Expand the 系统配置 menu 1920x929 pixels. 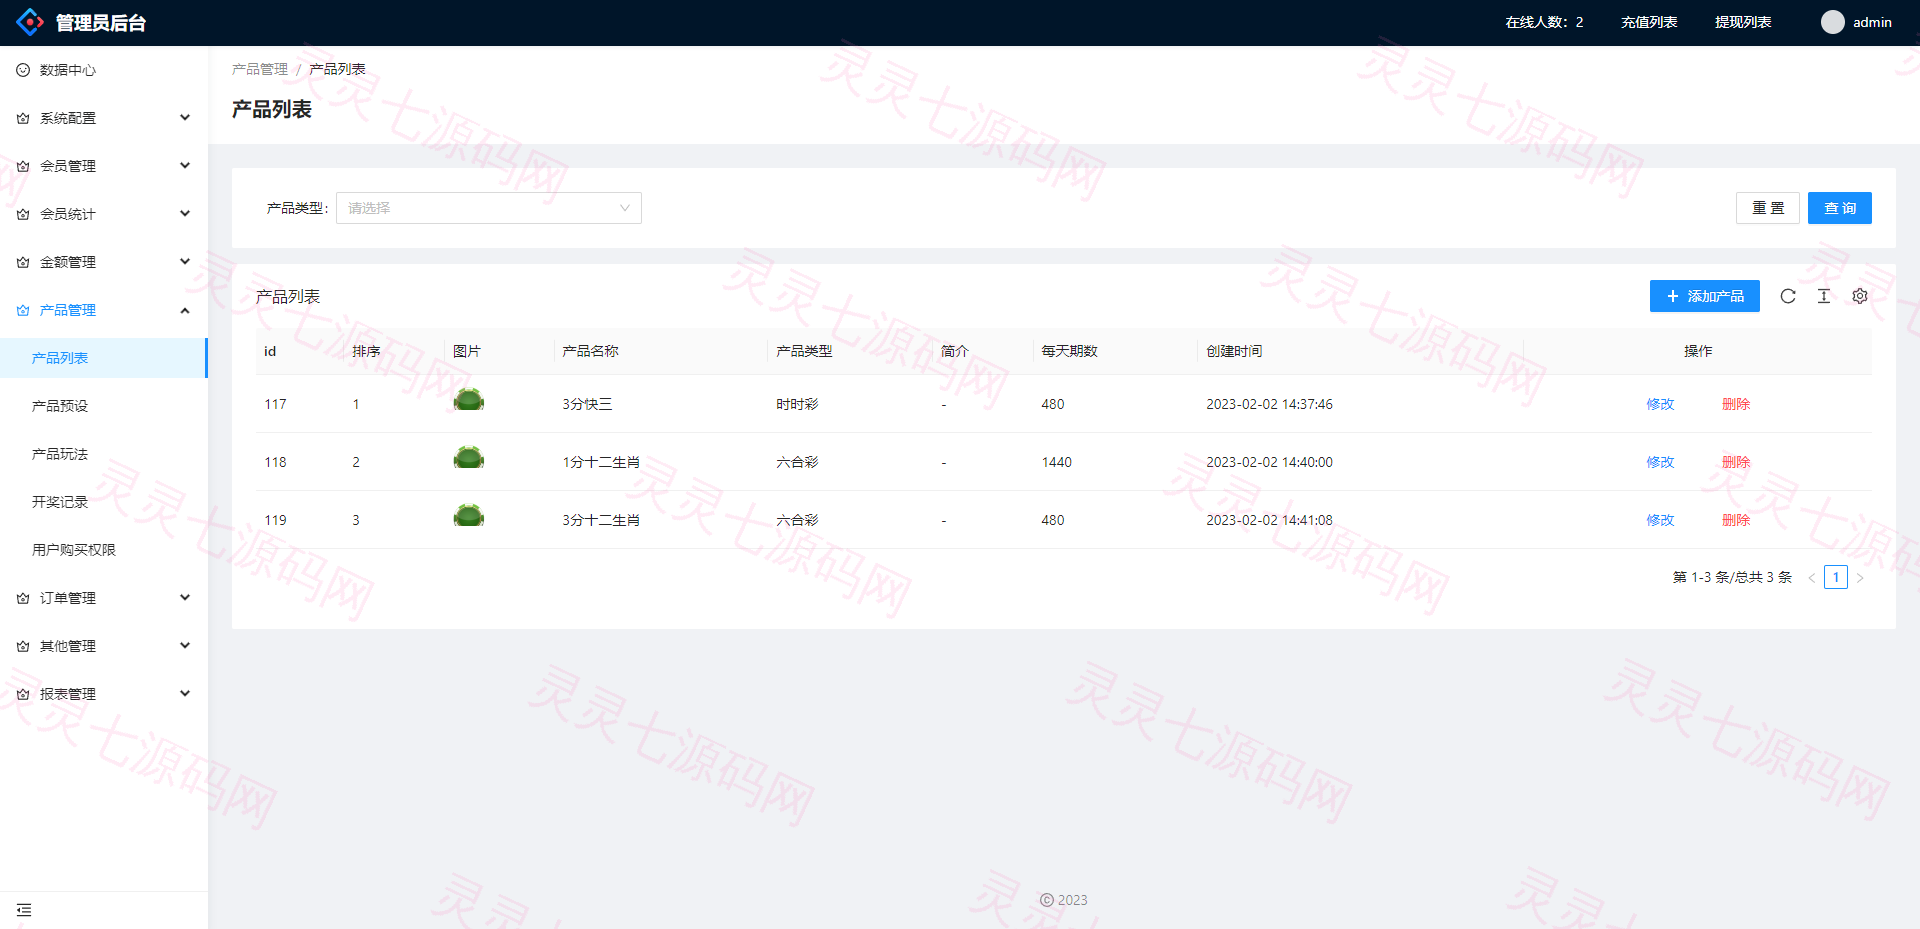[x=104, y=118]
